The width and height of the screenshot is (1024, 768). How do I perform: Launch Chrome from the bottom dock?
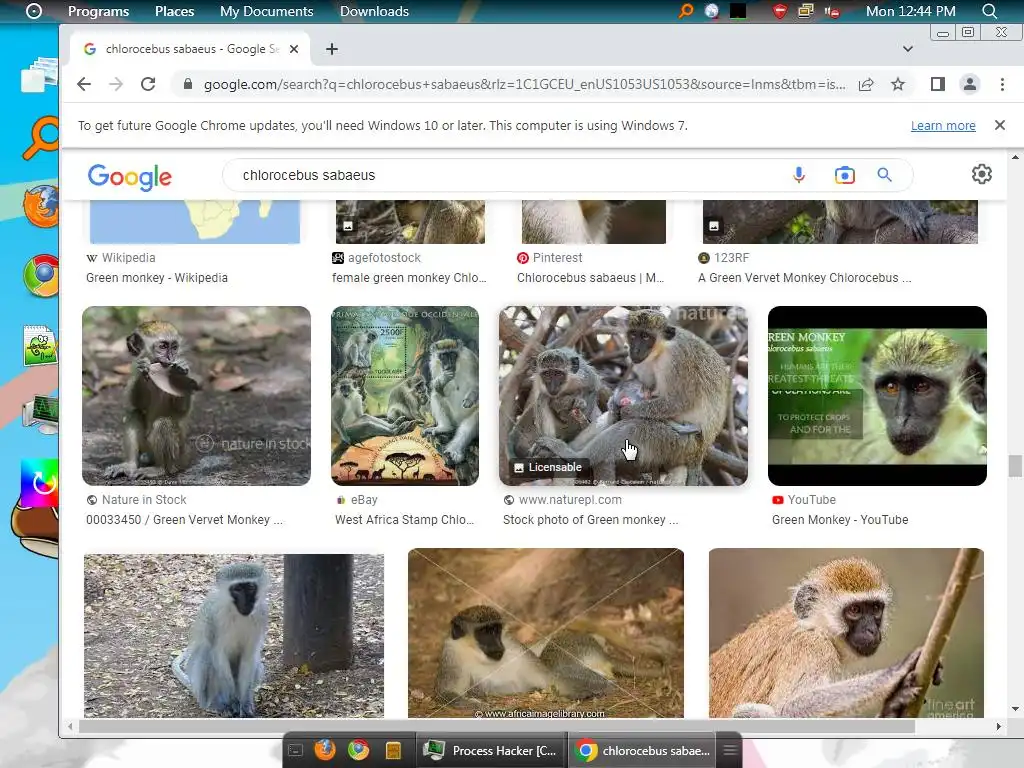coord(358,750)
